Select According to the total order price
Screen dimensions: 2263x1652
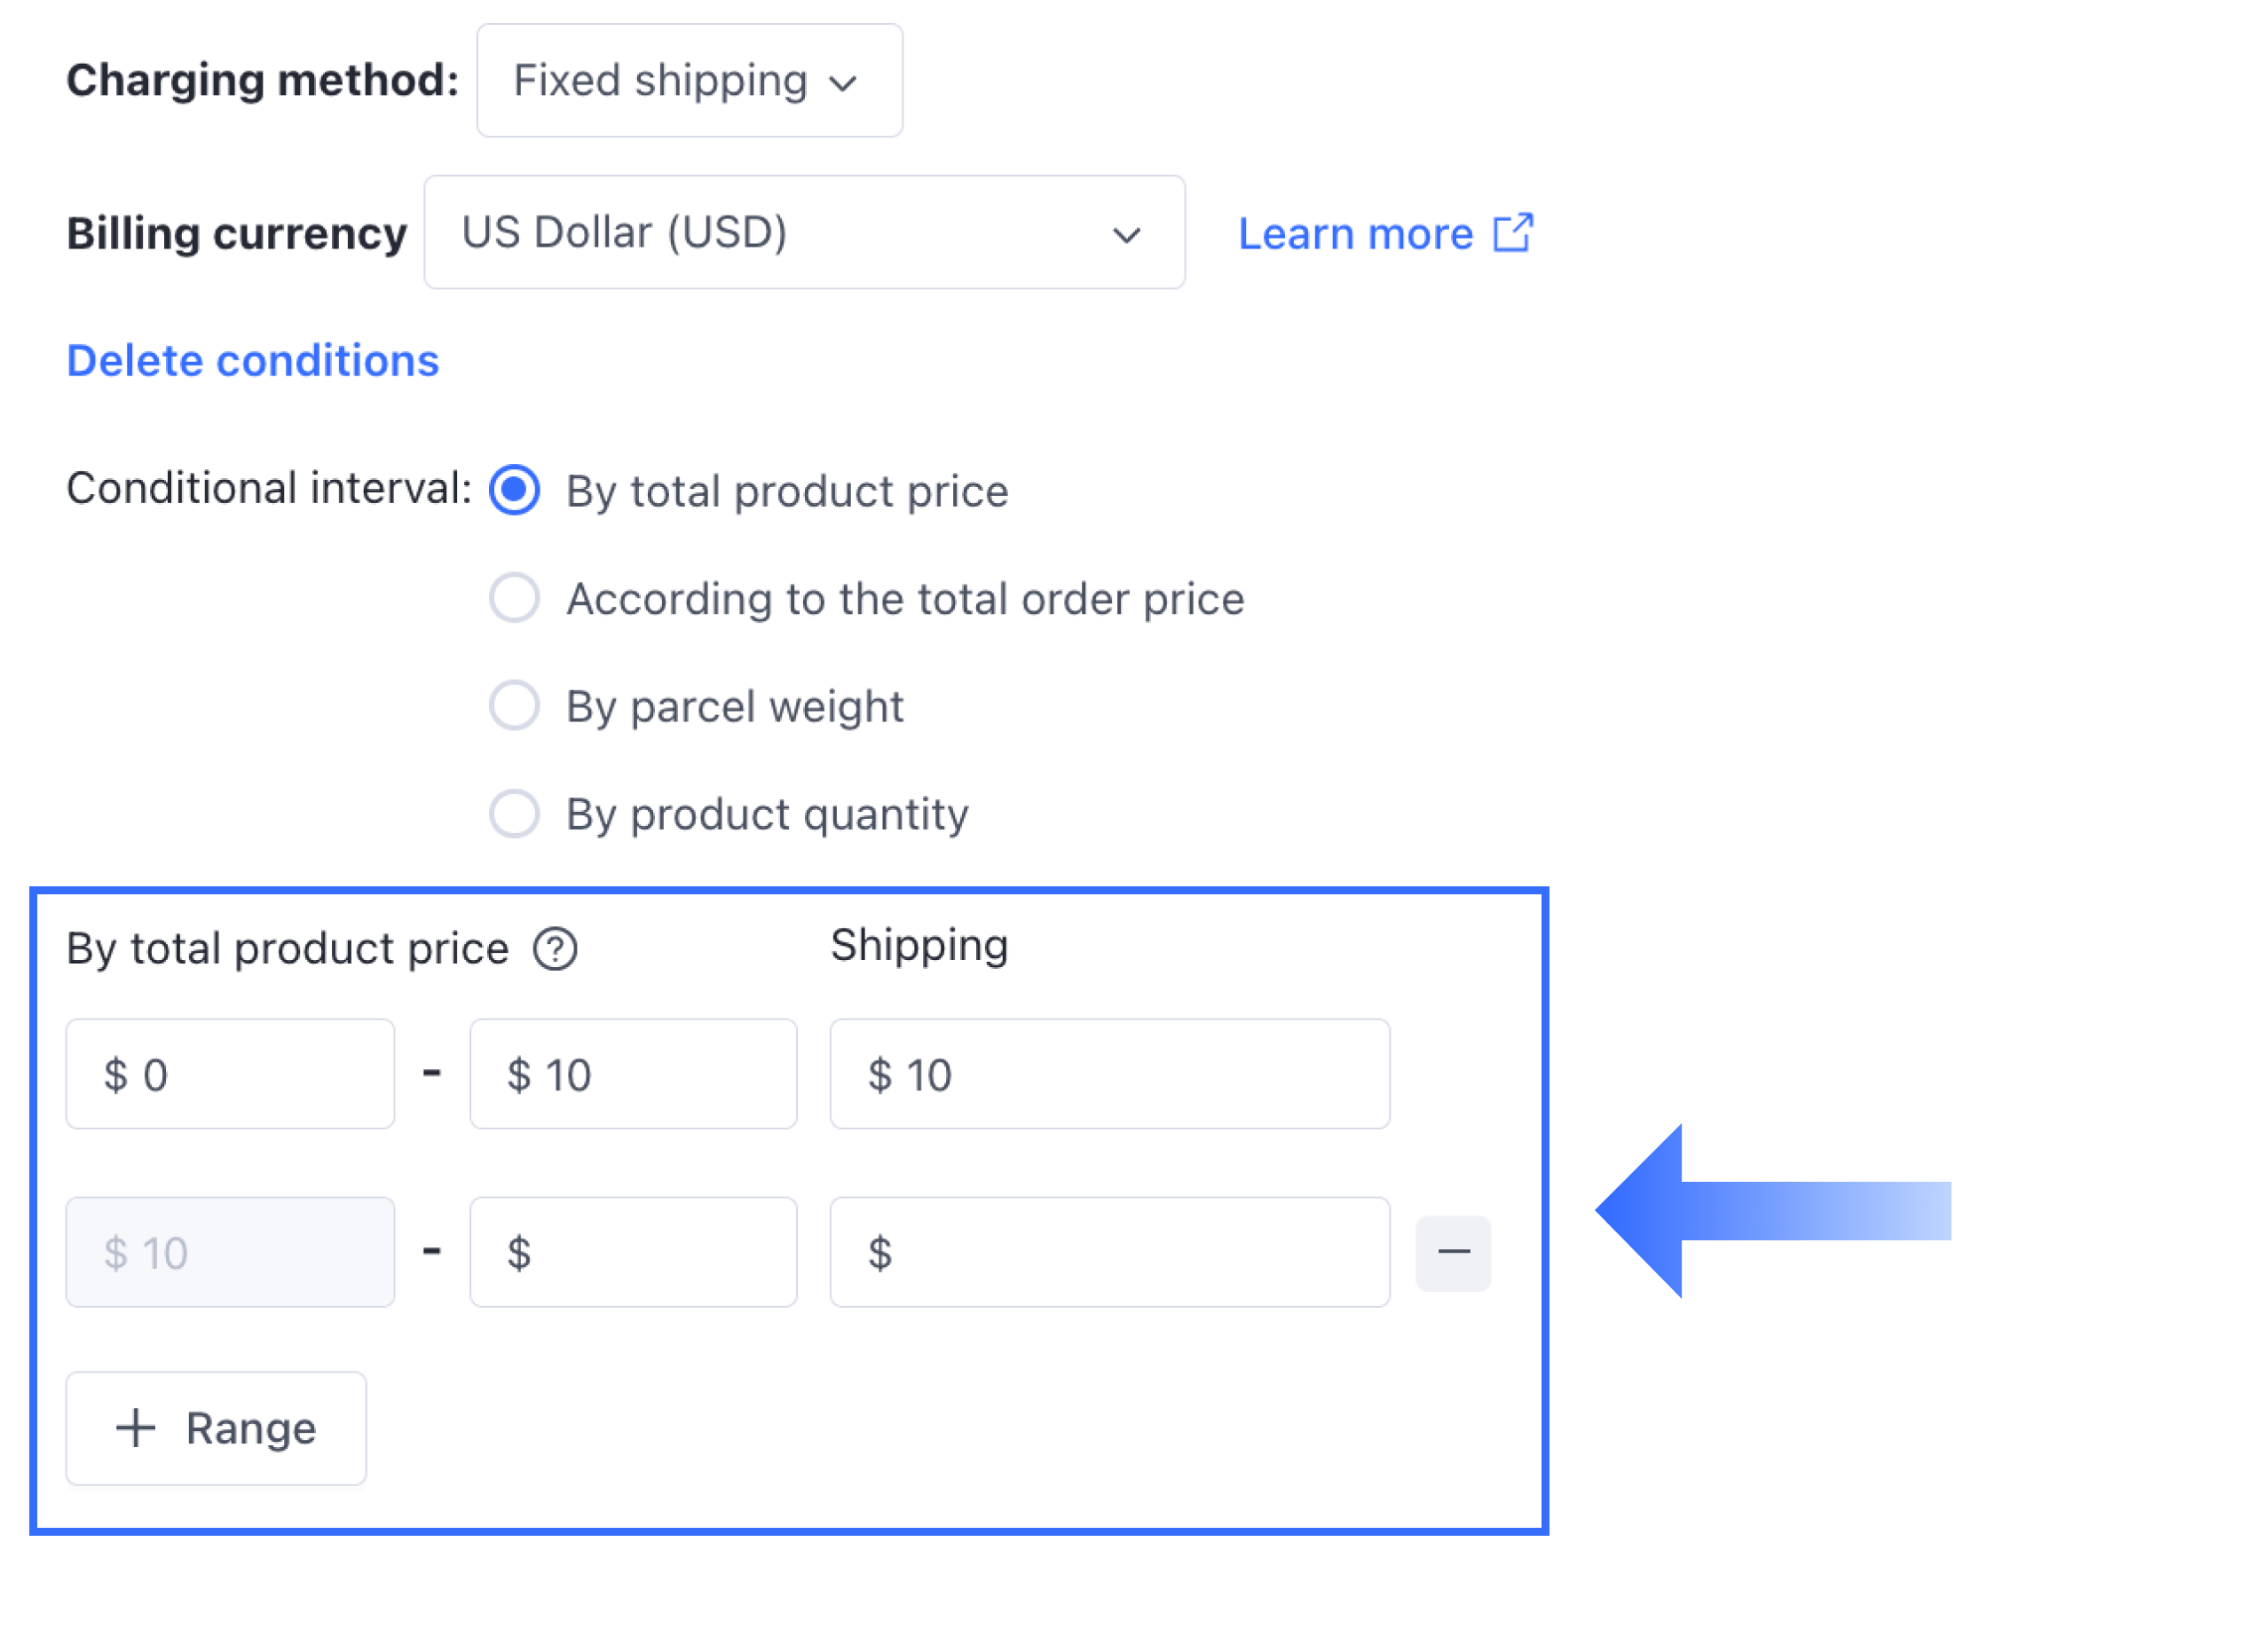[x=515, y=598]
